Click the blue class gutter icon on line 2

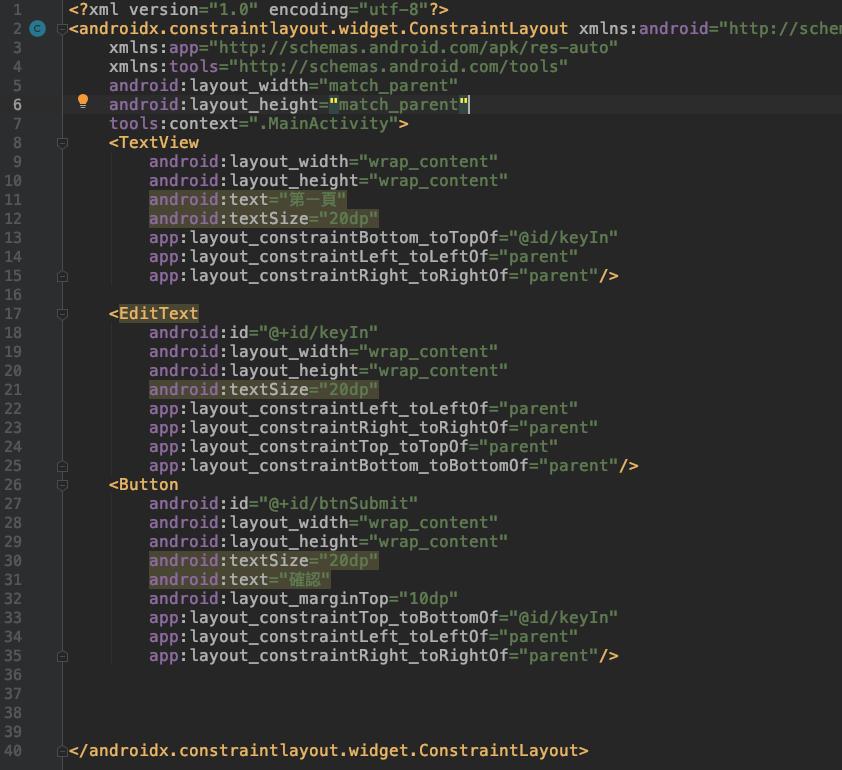point(38,29)
